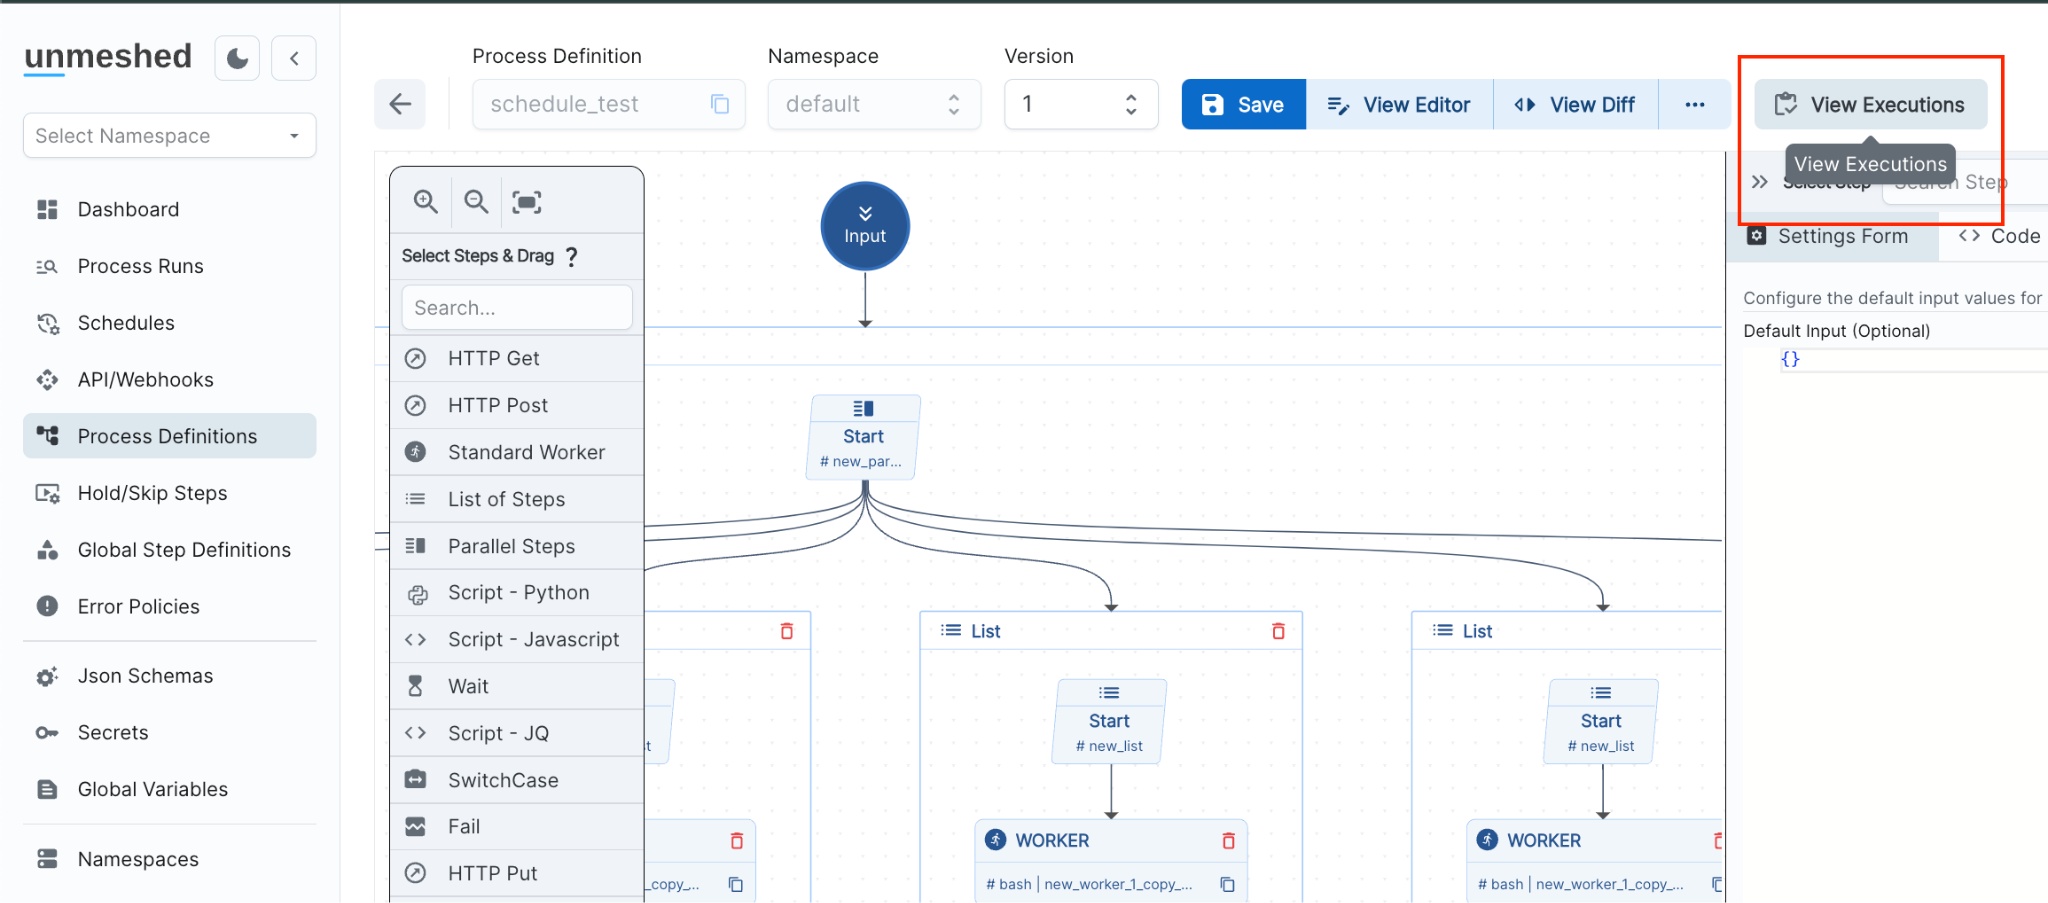Click the Secrets key icon in sidebar
2048x903 pixels.
pyautogui.click(x=46, y=732)
